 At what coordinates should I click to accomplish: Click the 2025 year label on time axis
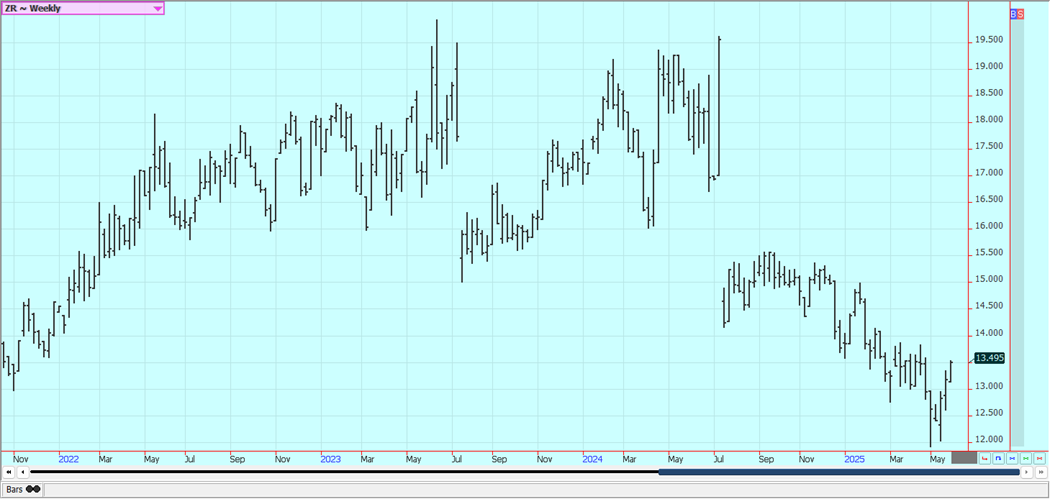click(854, 459)
